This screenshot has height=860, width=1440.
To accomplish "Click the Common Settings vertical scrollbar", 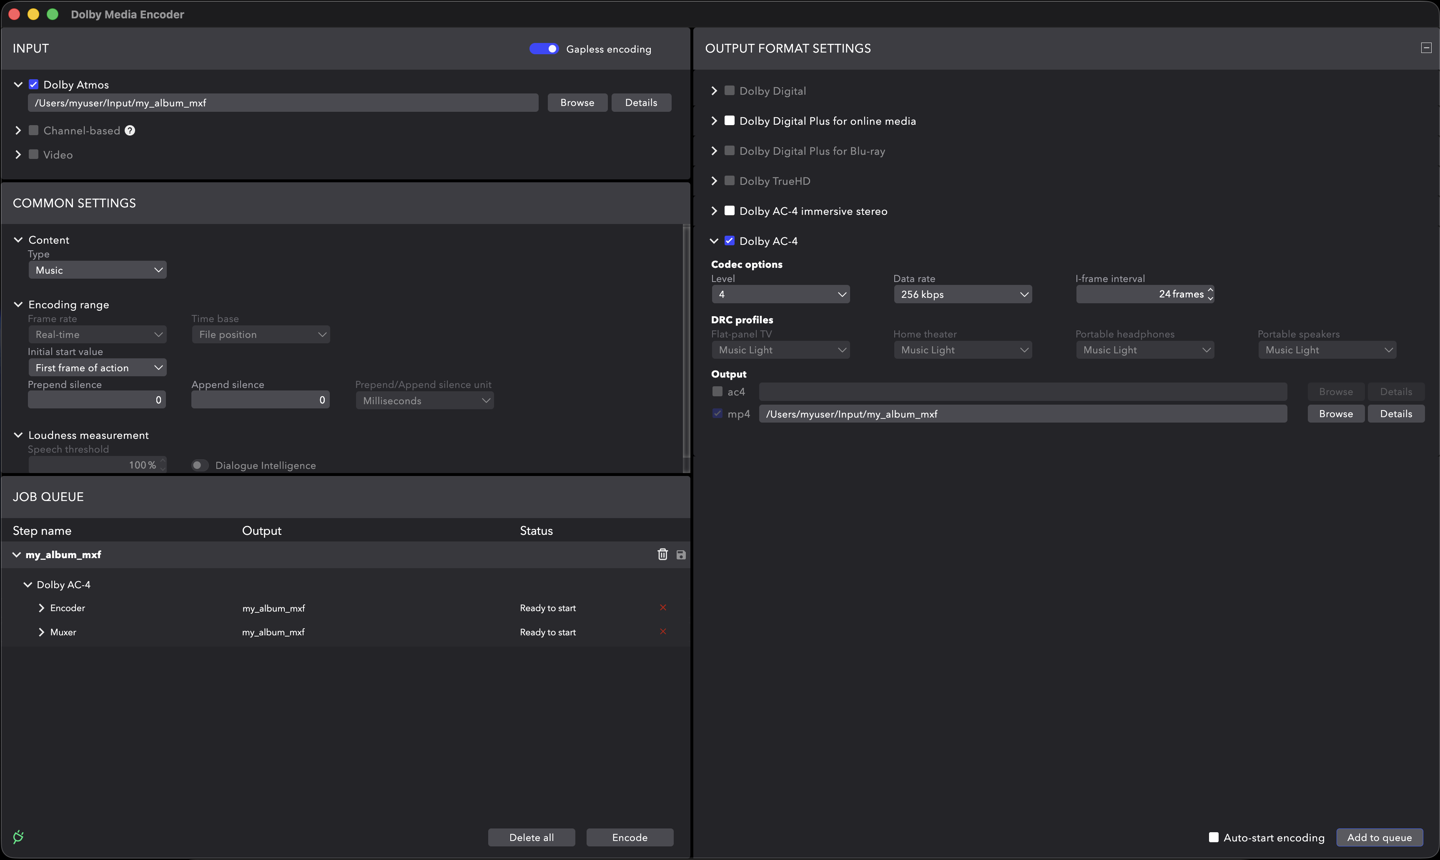I will [685, 340].
